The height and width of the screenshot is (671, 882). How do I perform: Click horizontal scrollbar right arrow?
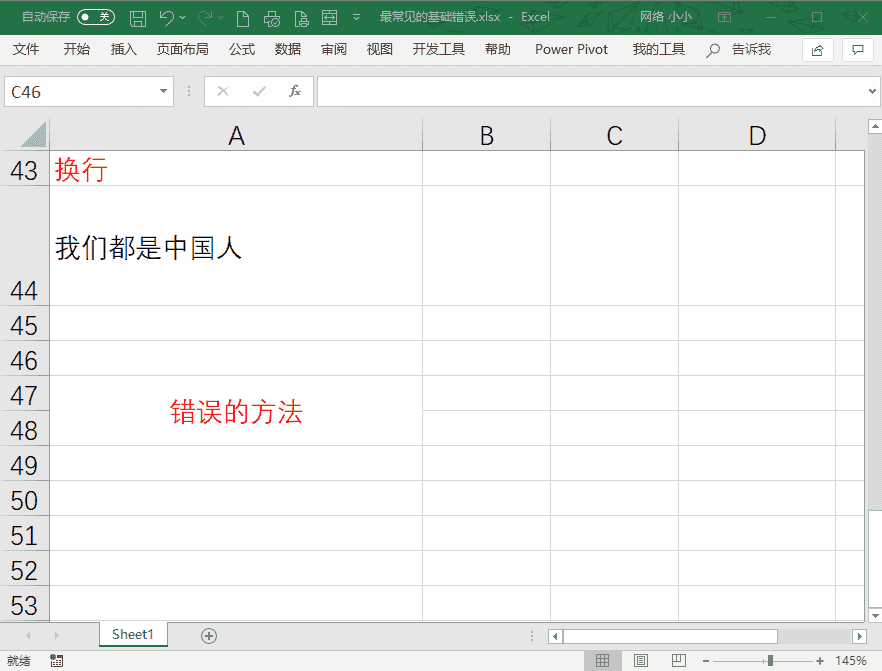pyautogui.click(x=859, y=636)
